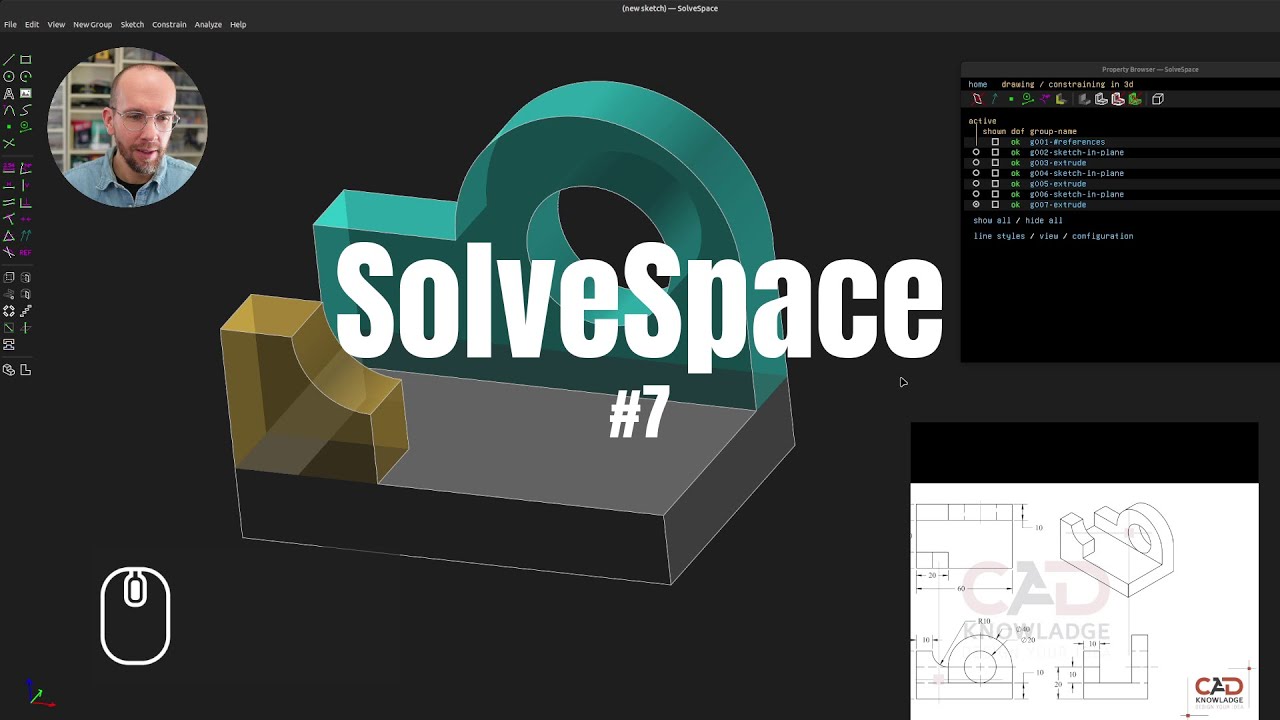This screenshot has height=720, width=1280.
Task: Toggle show workplanes in Property Browser
Action: (x=977, y=99)
